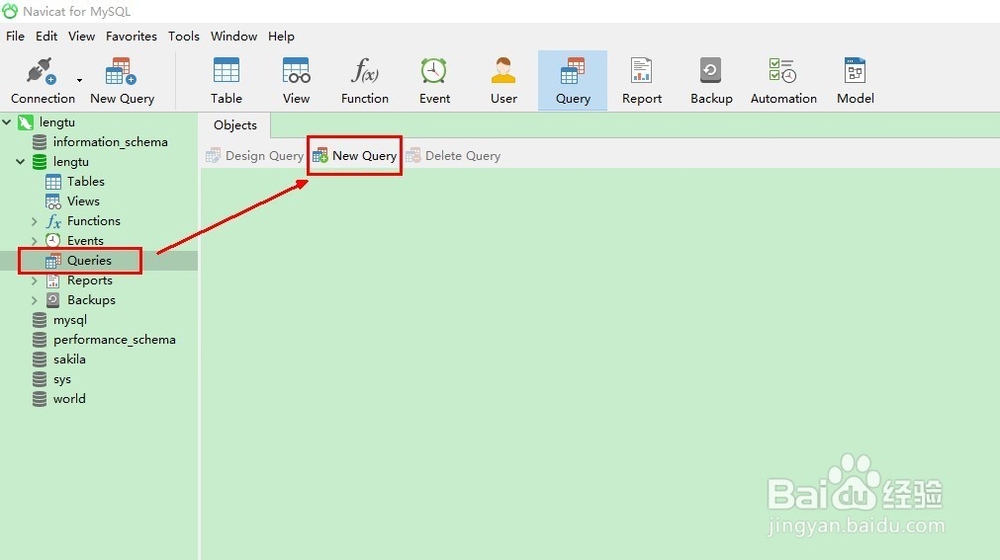Open the Backup toolbar icon
Viewport: 1000px width, 560px height.
click(x=711, y=80)
